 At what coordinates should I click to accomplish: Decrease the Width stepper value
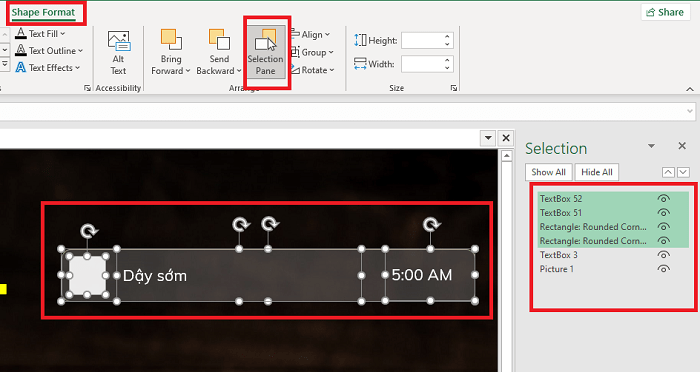click(447, 68)
